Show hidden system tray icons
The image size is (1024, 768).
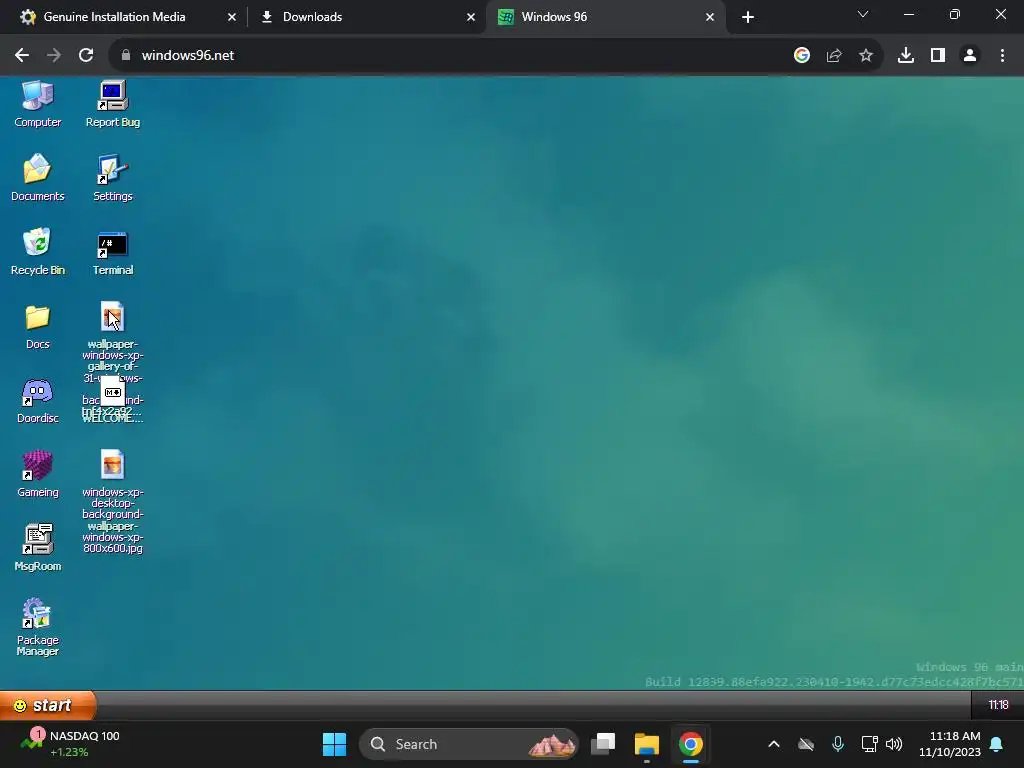point(773,744)
